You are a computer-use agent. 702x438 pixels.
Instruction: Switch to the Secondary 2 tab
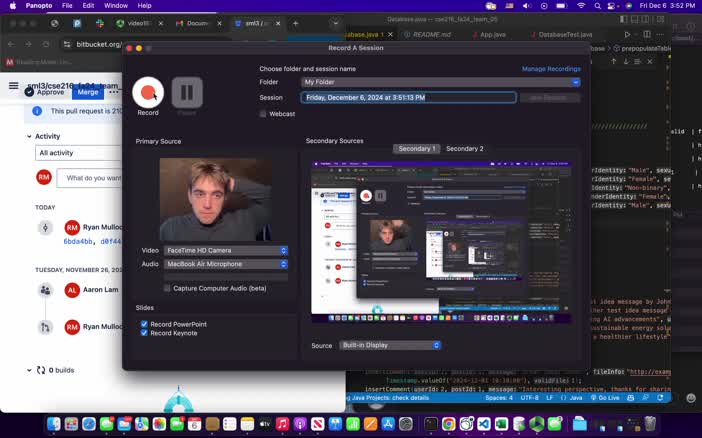click(x=464, y=148)
